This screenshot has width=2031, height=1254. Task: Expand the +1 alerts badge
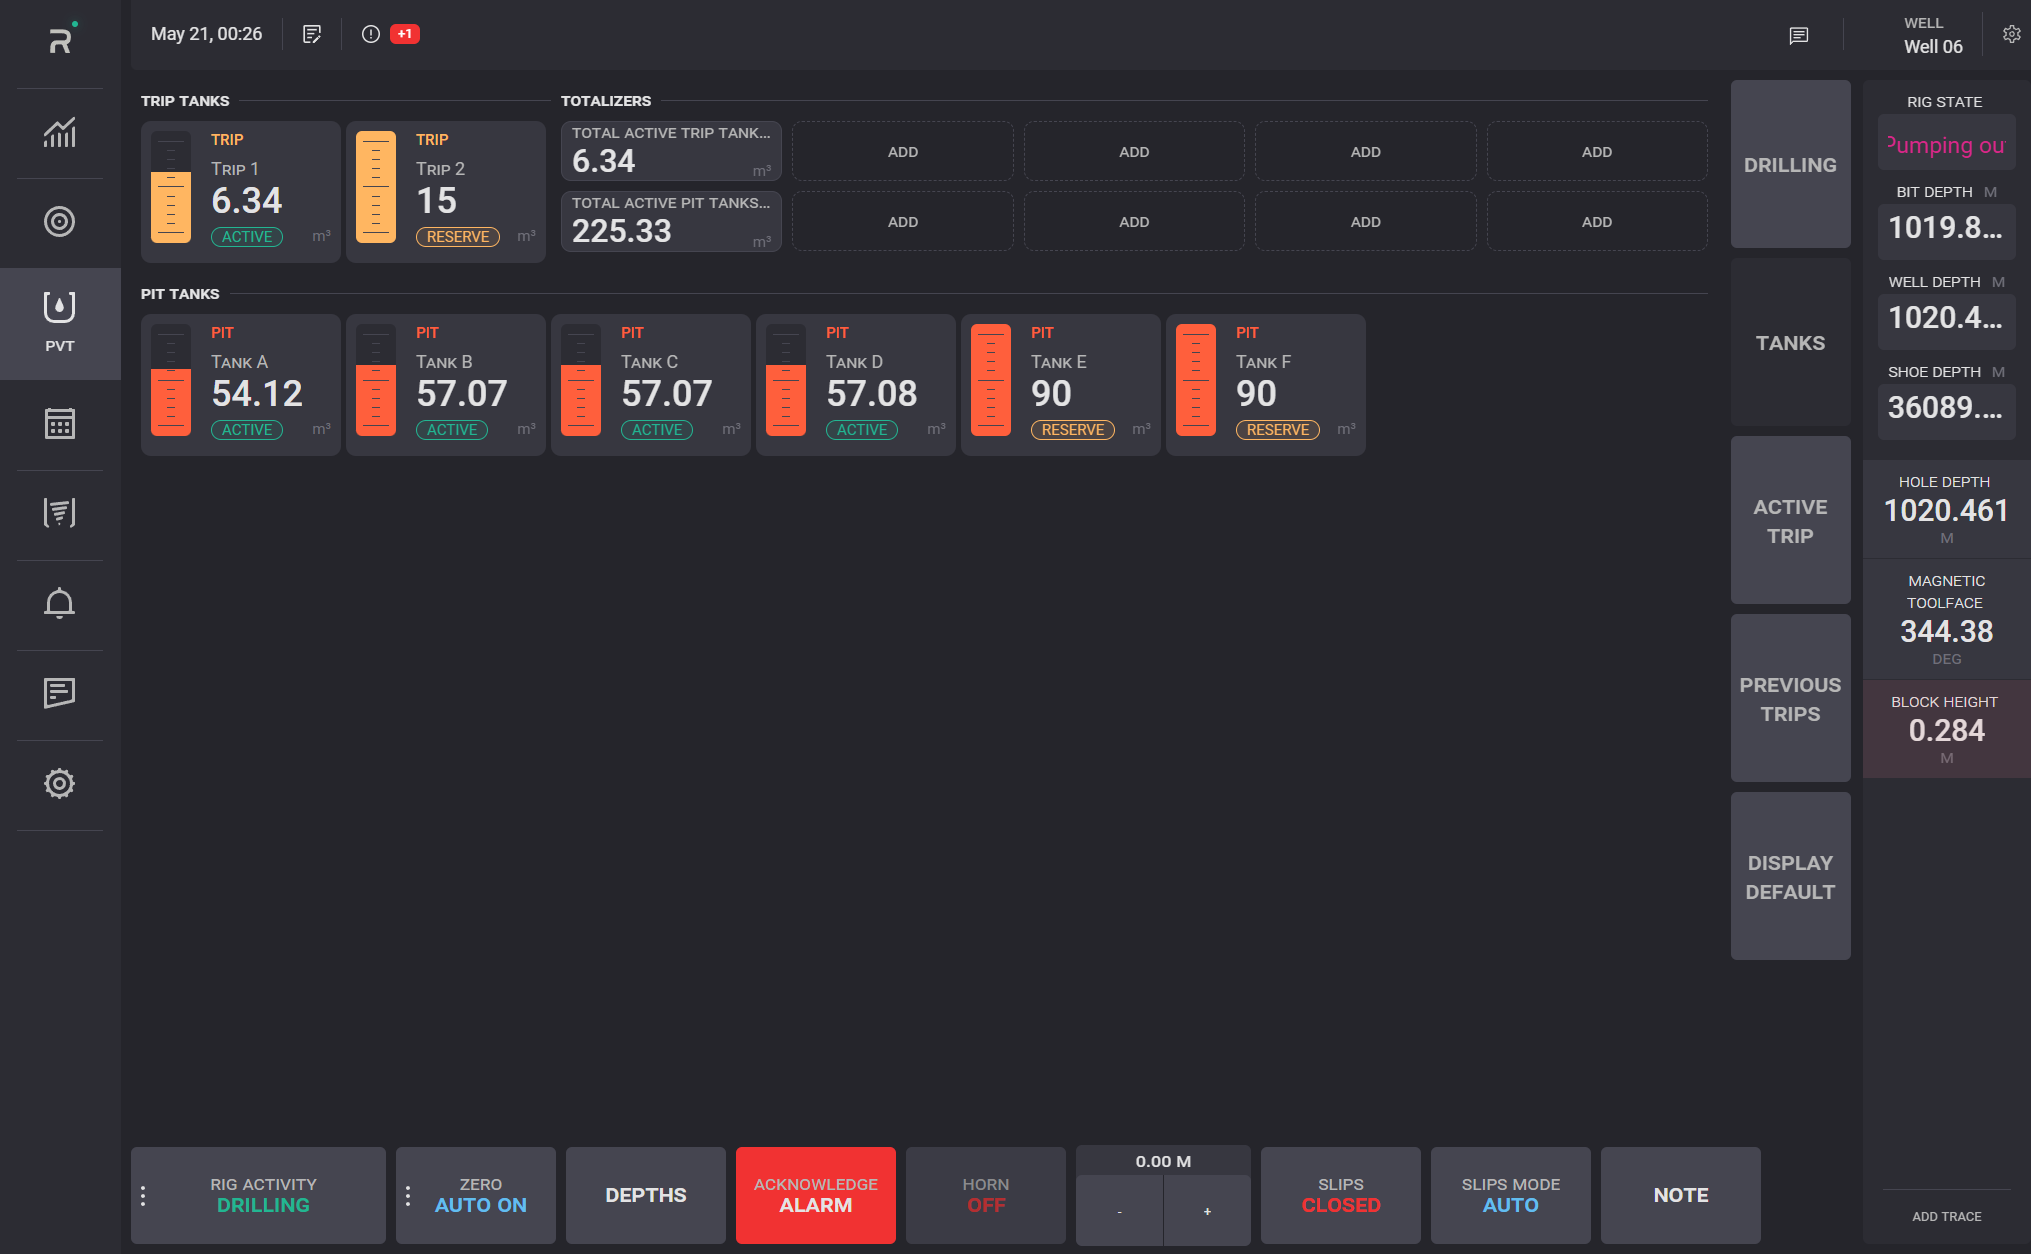point(404,34)
